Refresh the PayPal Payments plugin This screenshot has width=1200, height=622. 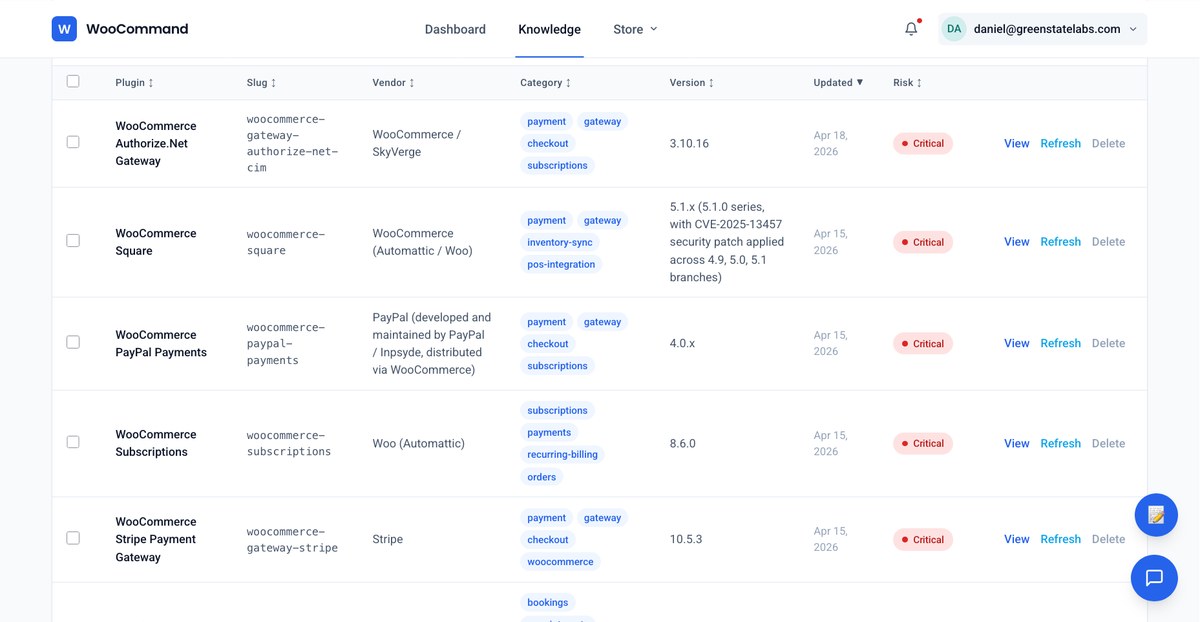click(1060, 343)
